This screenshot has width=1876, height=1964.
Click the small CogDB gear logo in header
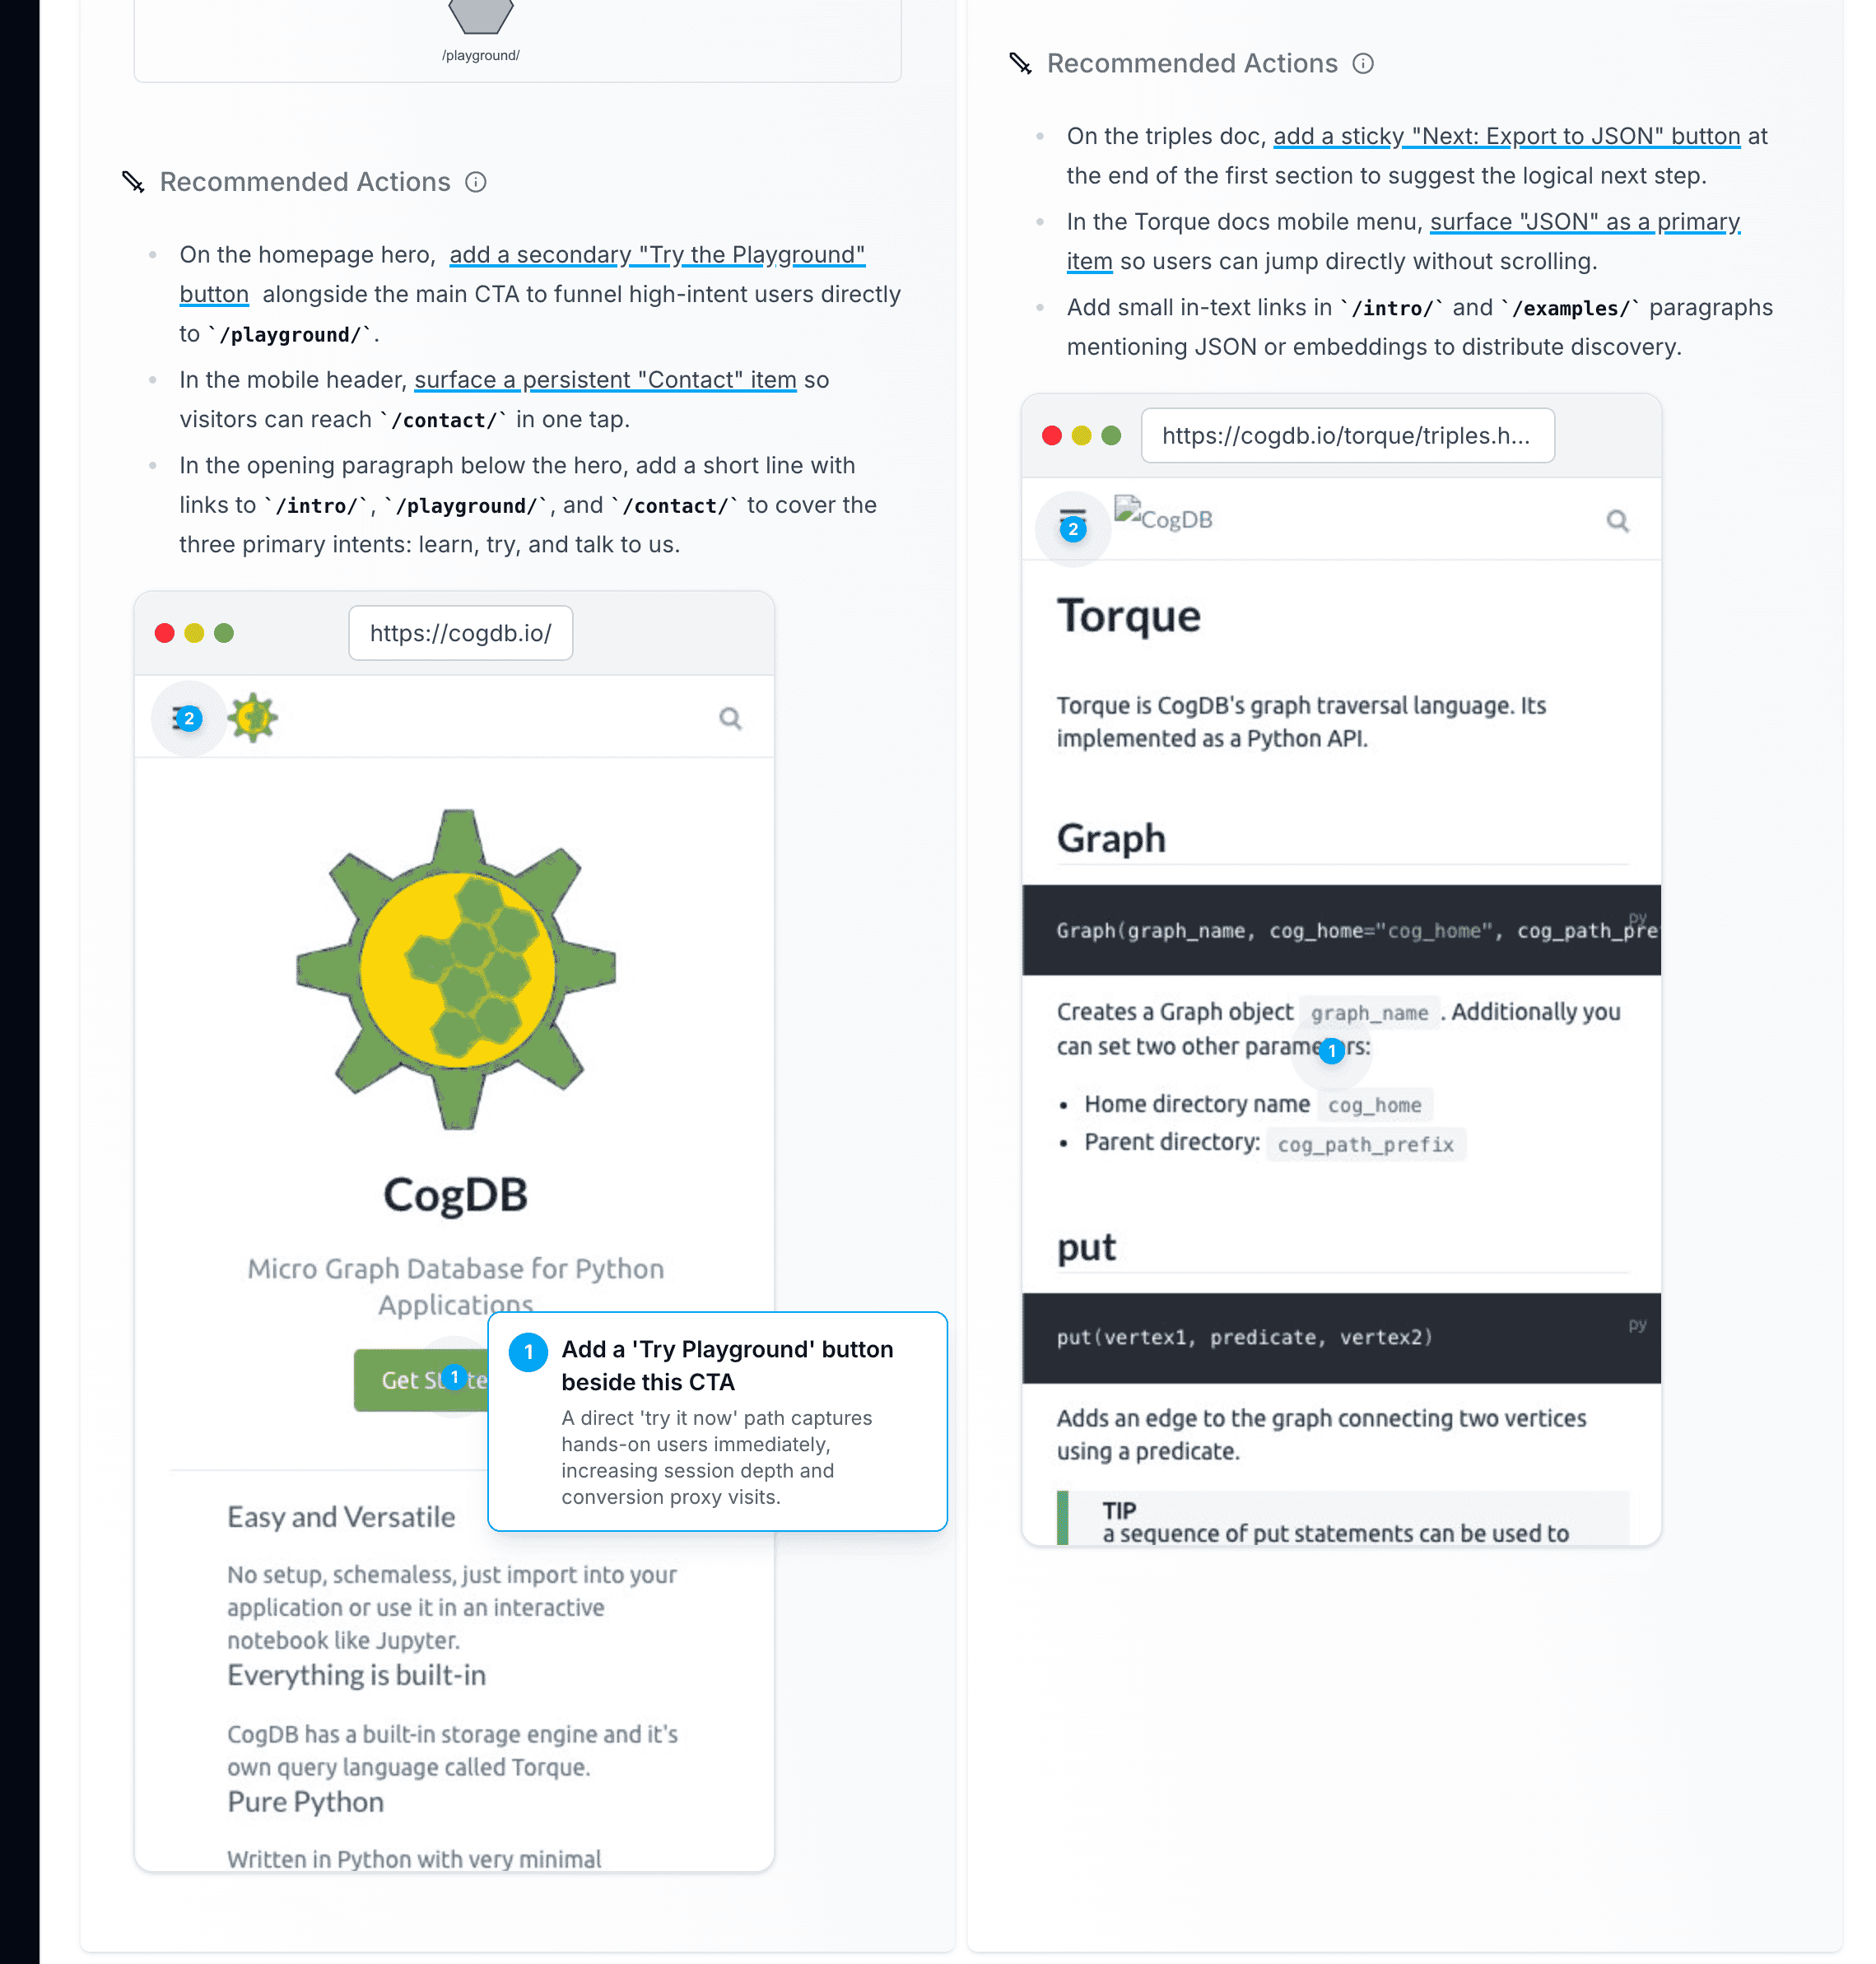(252, 717)
